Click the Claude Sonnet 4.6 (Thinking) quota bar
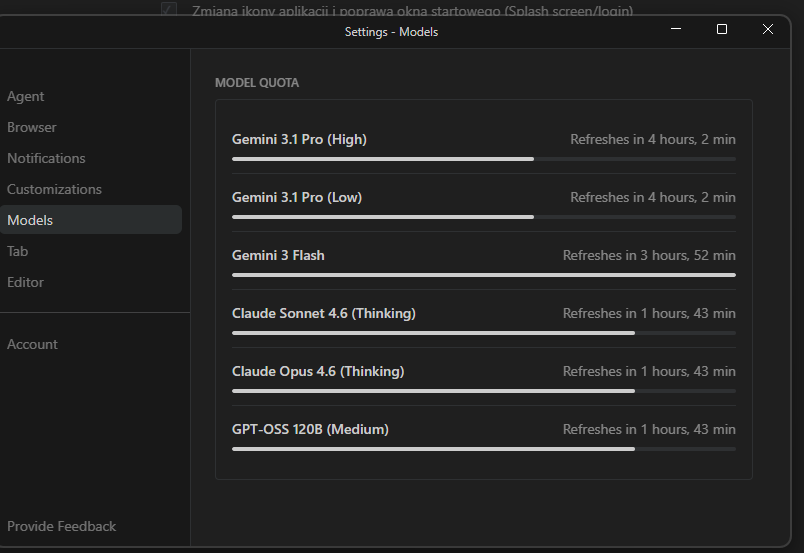 484,333
